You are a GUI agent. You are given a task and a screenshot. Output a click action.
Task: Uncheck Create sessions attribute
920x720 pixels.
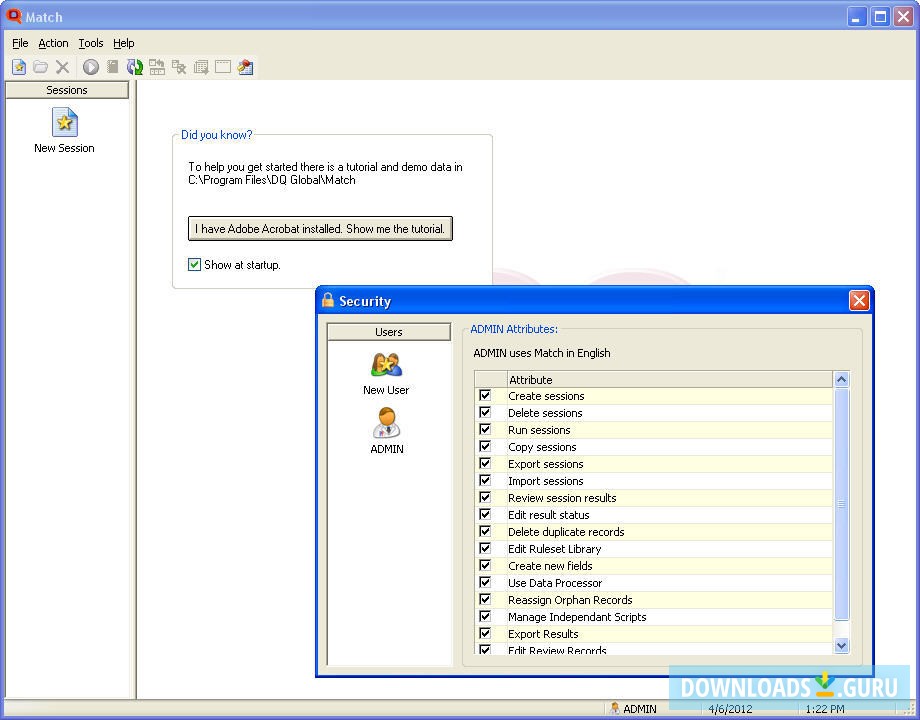[x=485, y=396]
